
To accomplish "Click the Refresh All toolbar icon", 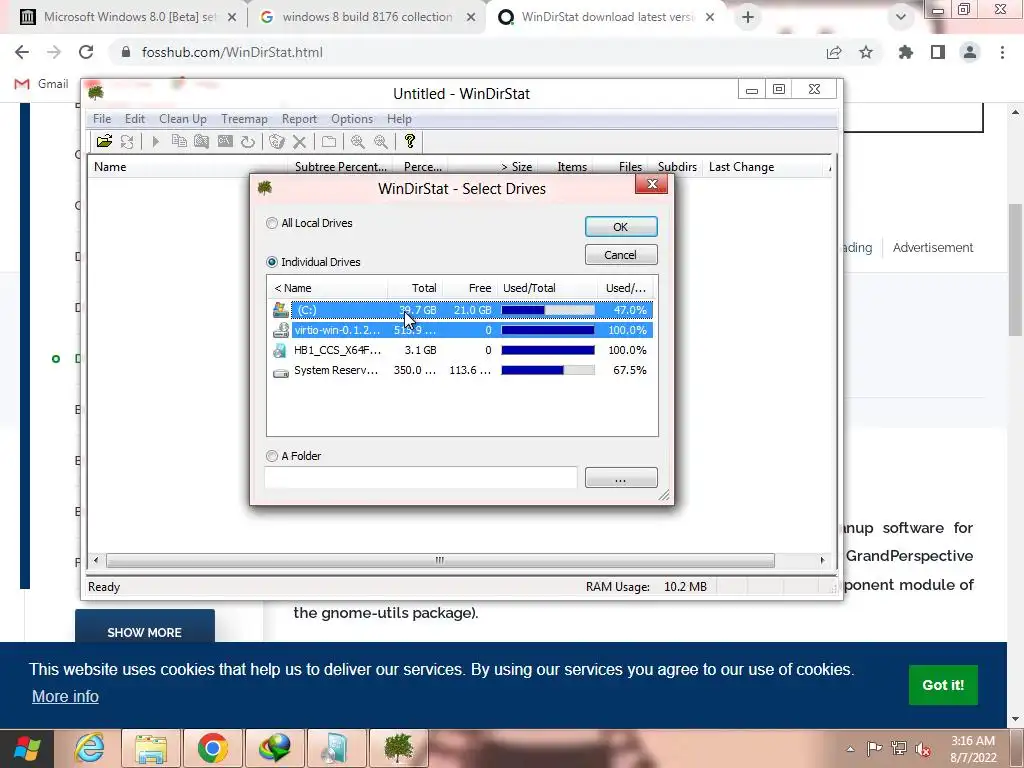I will (127, 141).
